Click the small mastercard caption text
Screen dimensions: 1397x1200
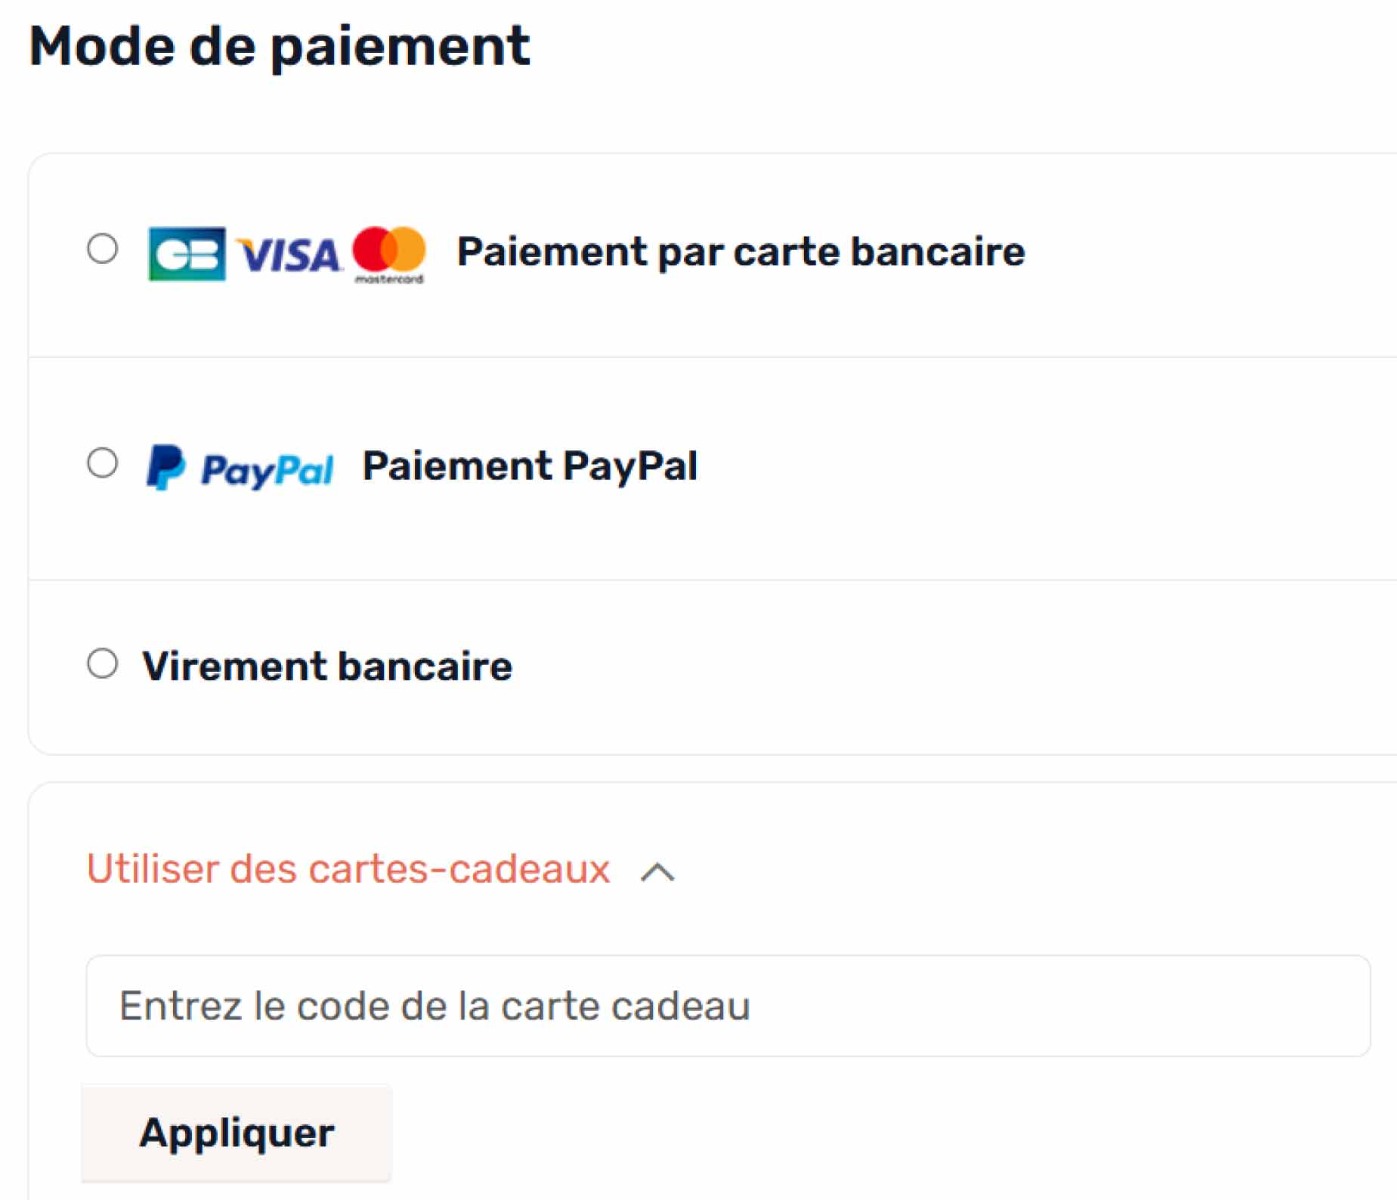(x=389, y=280)
